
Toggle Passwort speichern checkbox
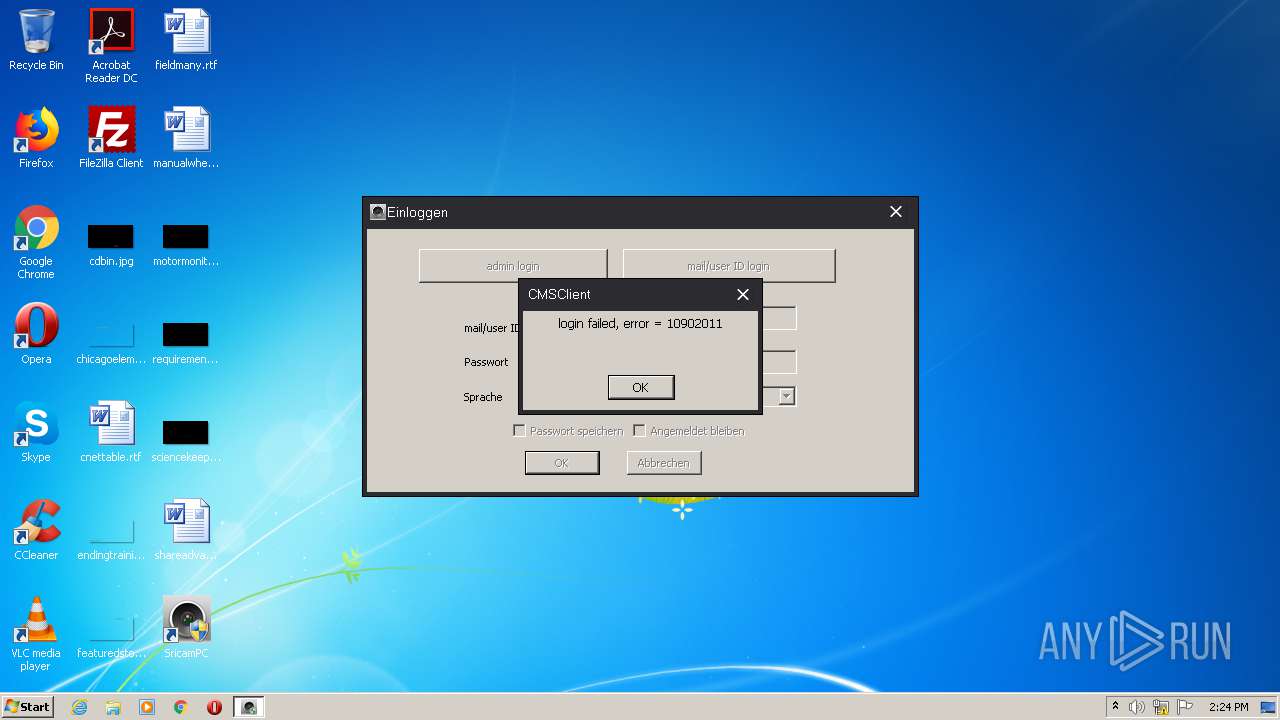(519, 431)
